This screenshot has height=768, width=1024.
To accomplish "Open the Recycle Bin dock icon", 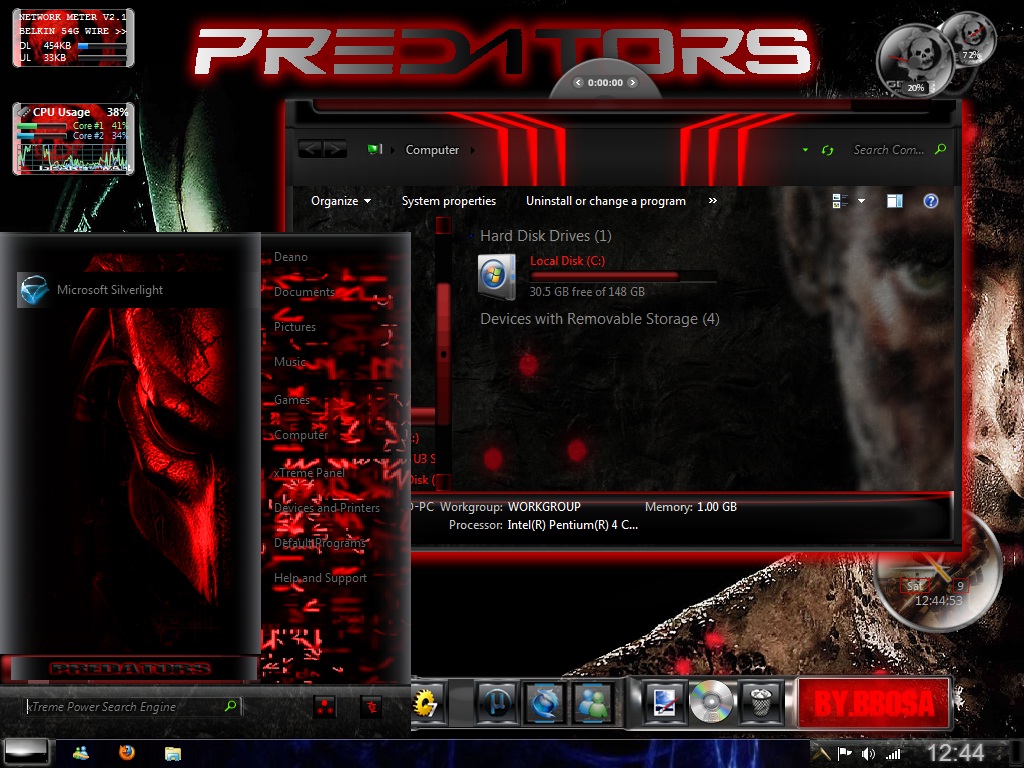I will 760,703.
